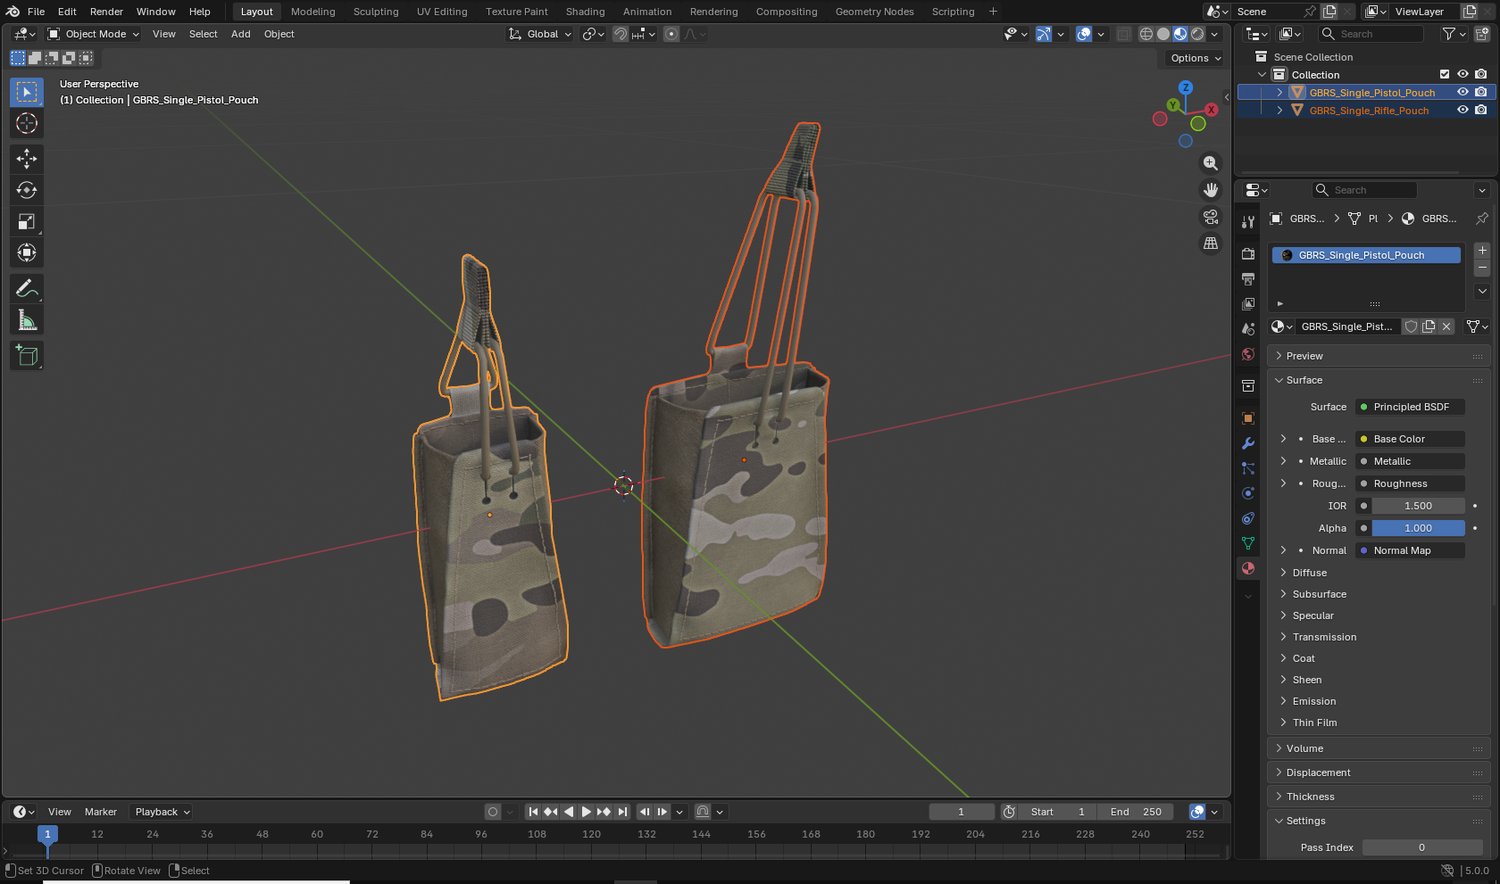Click the Options button in viewport
The image size is (1500, 884).
coord(1195,58)
